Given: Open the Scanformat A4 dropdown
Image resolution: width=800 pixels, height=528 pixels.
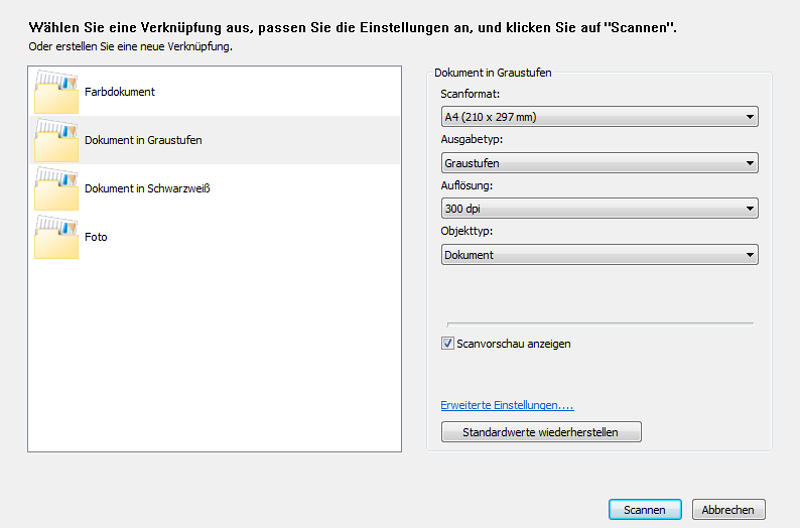Looking at the screenshot, I should (x=599, y=117).
